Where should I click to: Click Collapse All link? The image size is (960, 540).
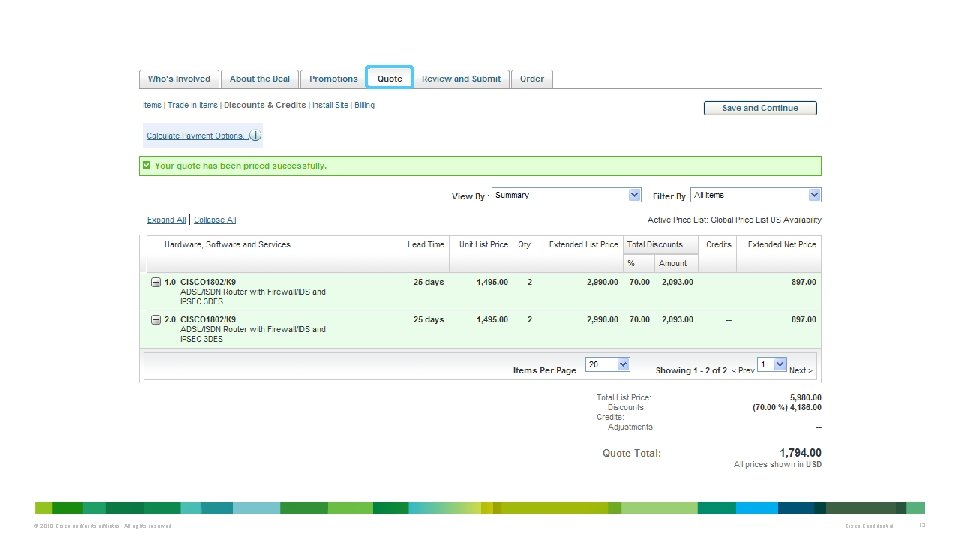pos(215,220)
